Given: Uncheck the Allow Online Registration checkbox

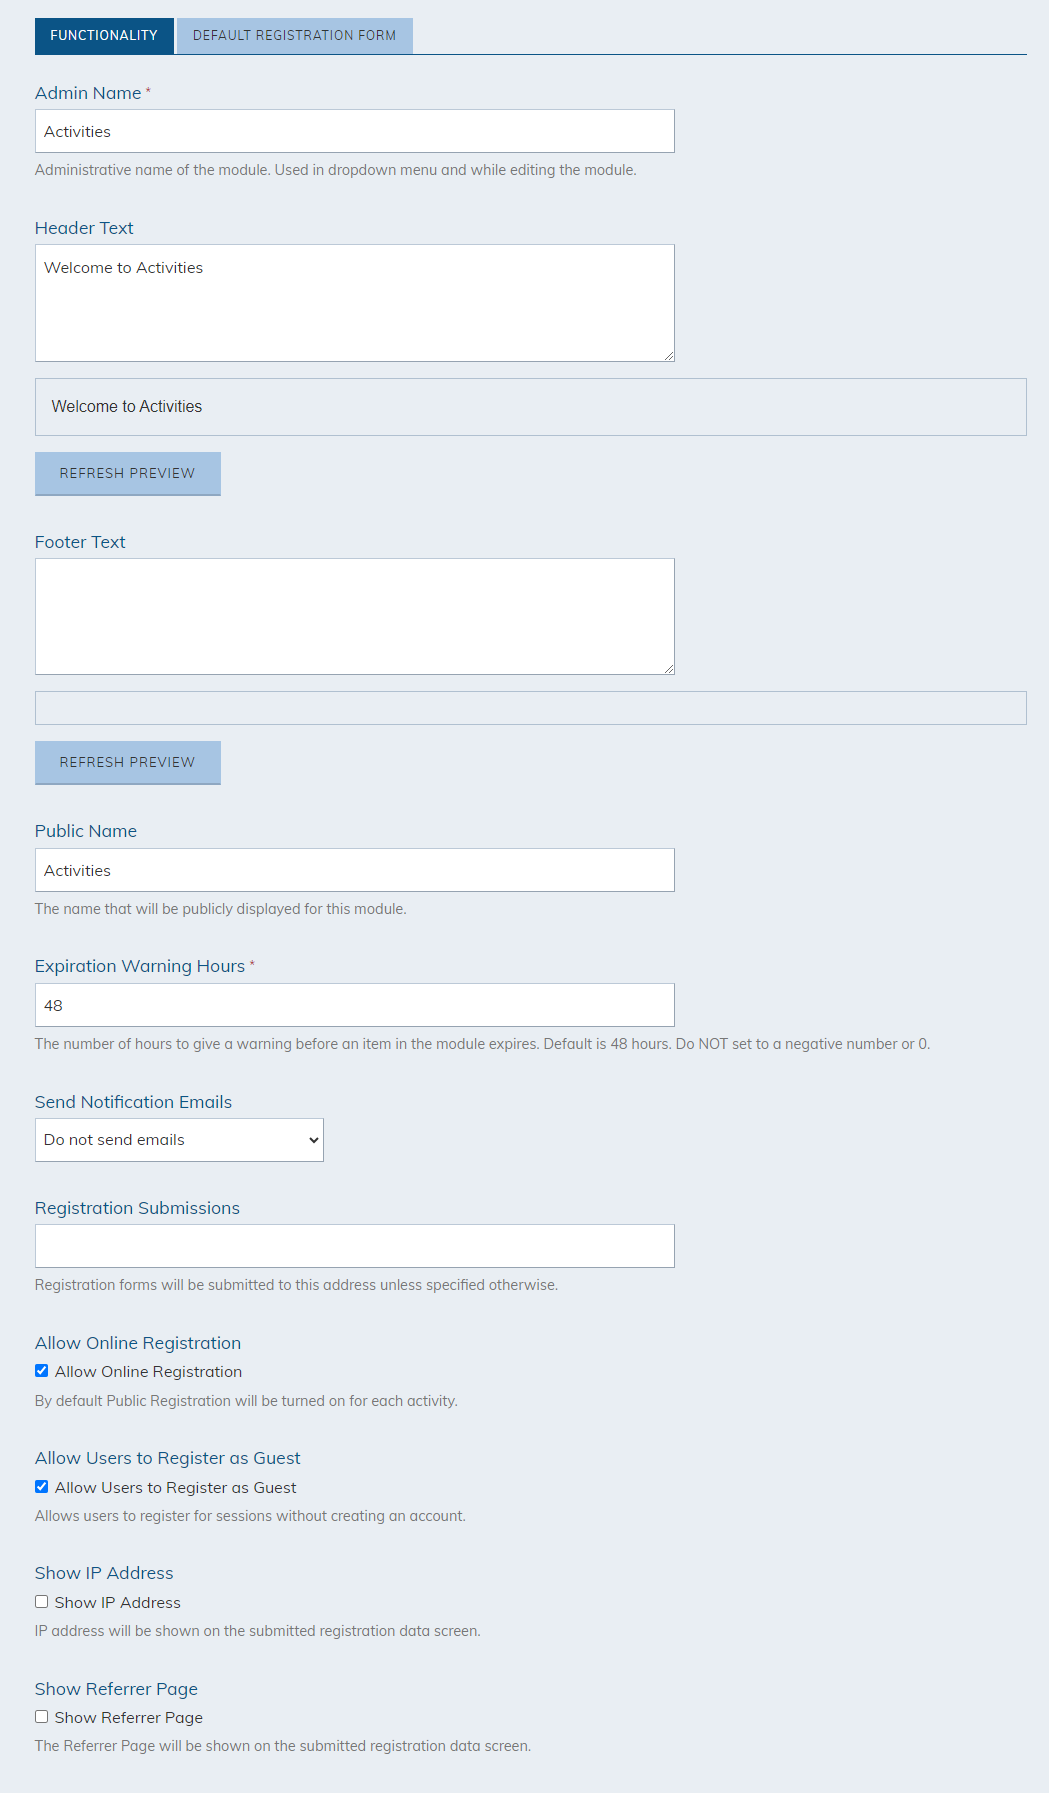Looking at the screenshot, I should (42, 1371).
